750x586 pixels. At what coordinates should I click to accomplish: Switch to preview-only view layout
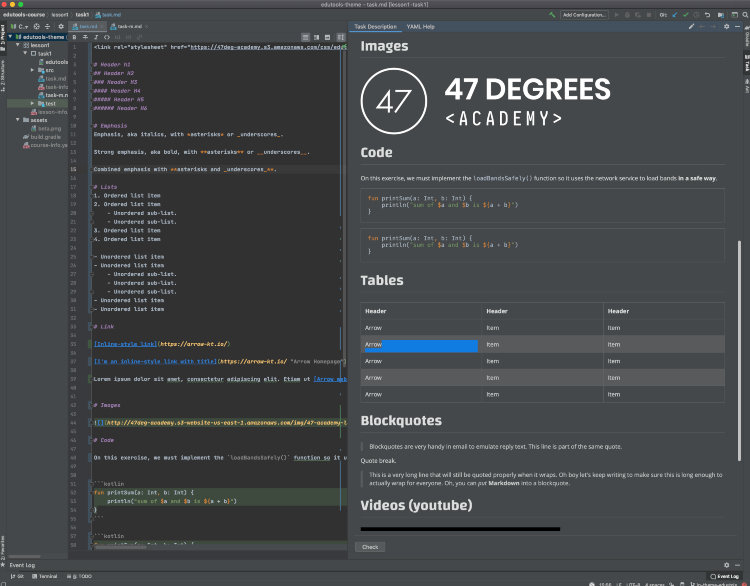click(327, 37)
